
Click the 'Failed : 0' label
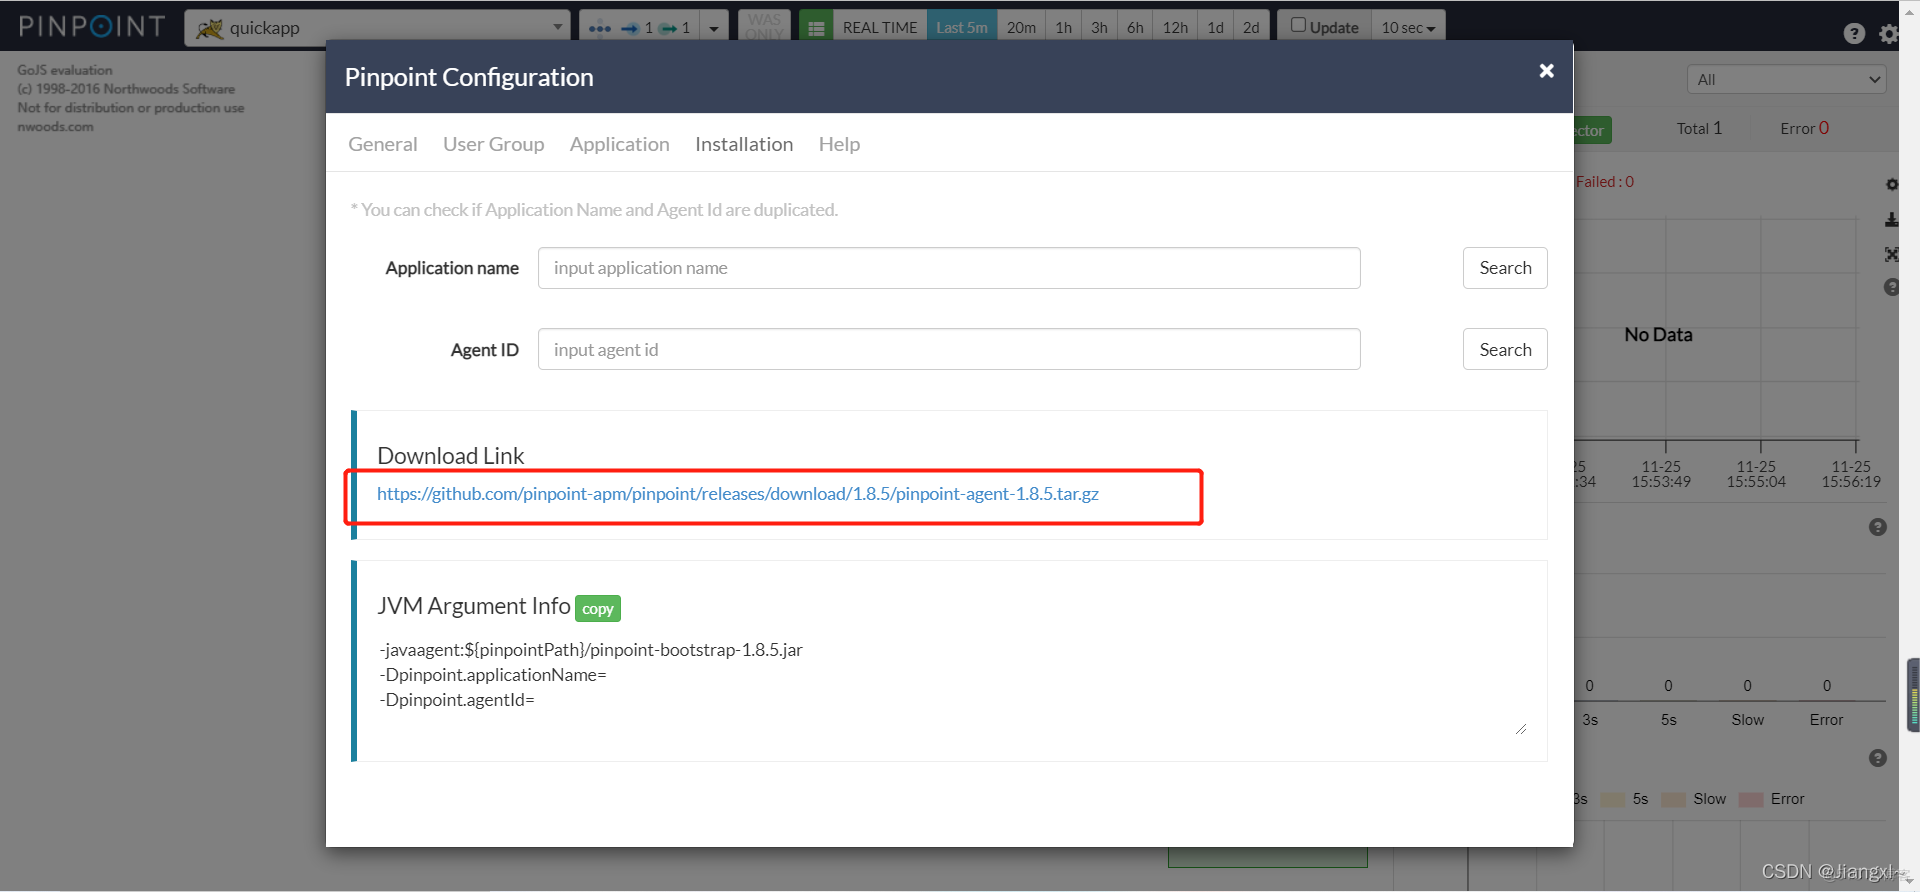[1605, 182]
